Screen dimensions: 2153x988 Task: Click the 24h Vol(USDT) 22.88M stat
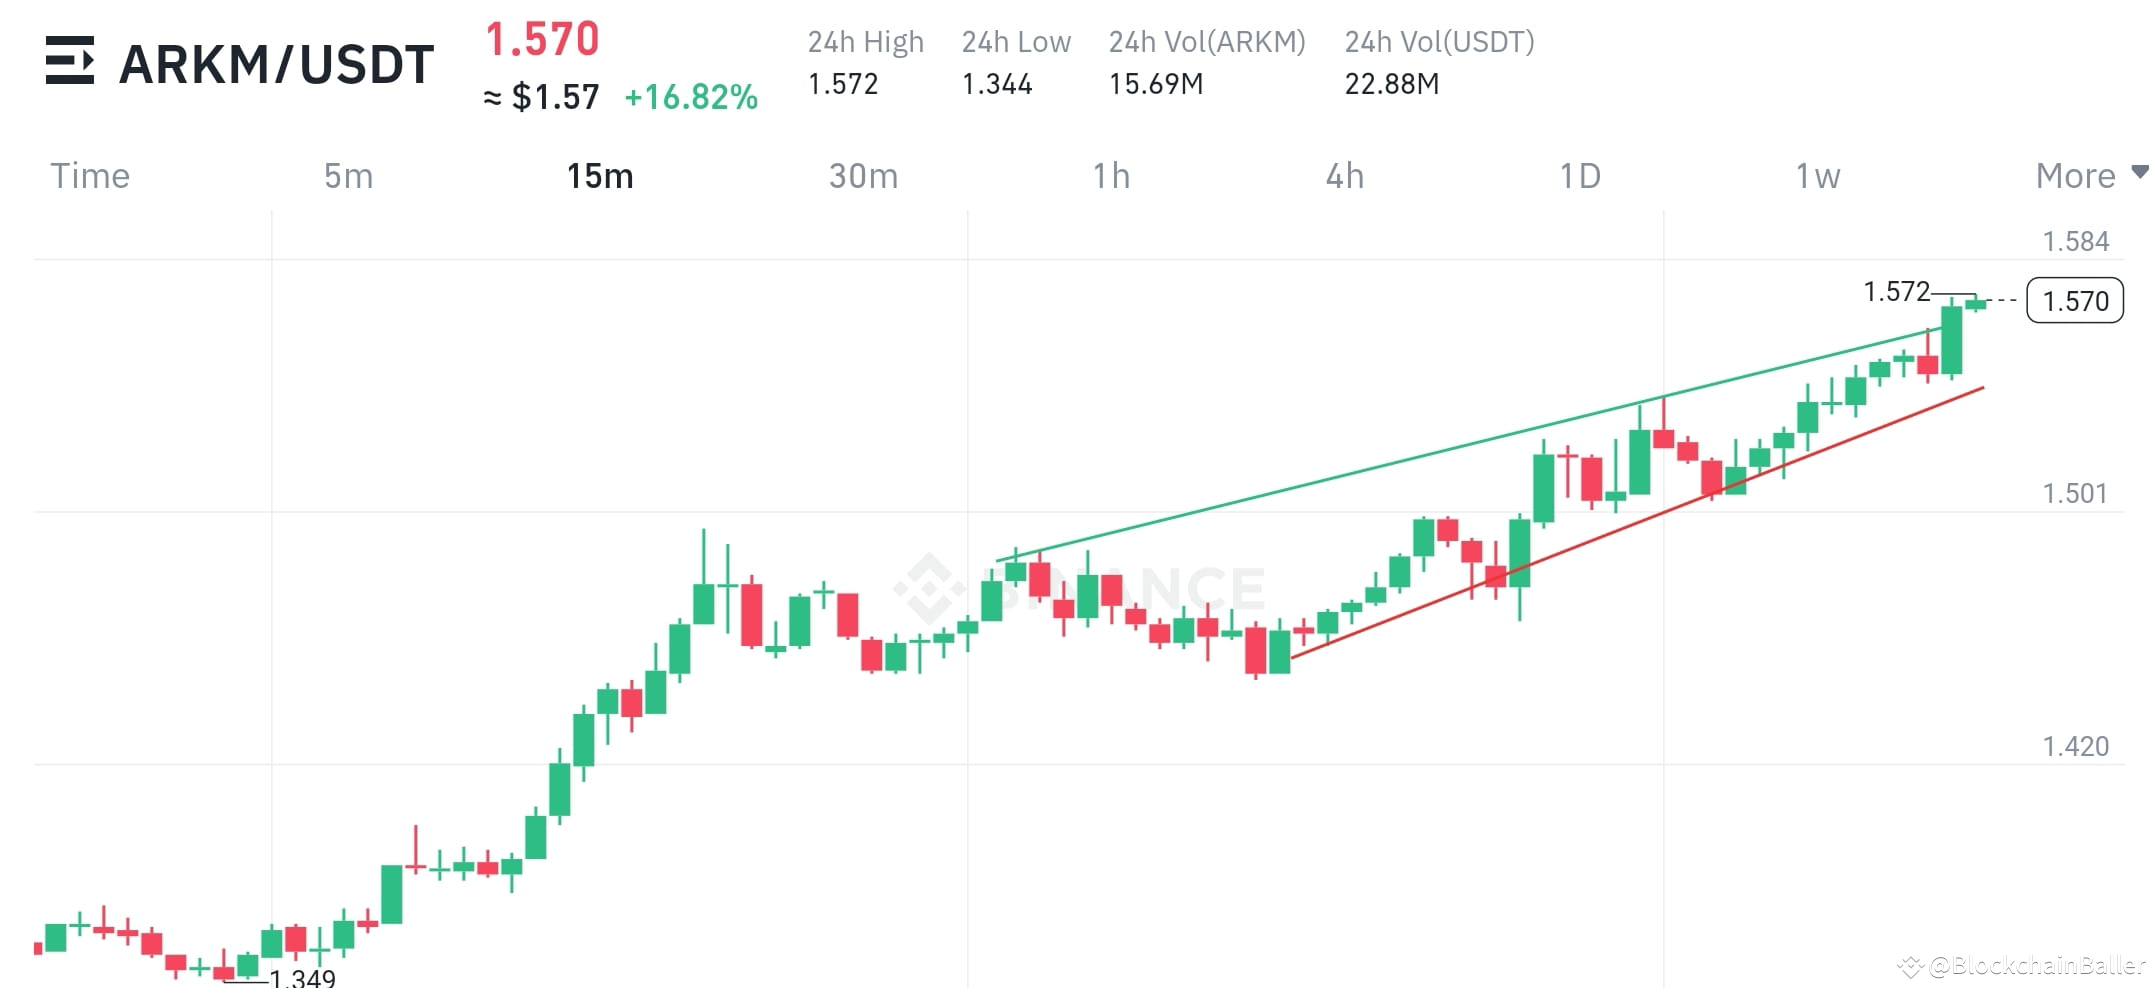click(1392, 85)
